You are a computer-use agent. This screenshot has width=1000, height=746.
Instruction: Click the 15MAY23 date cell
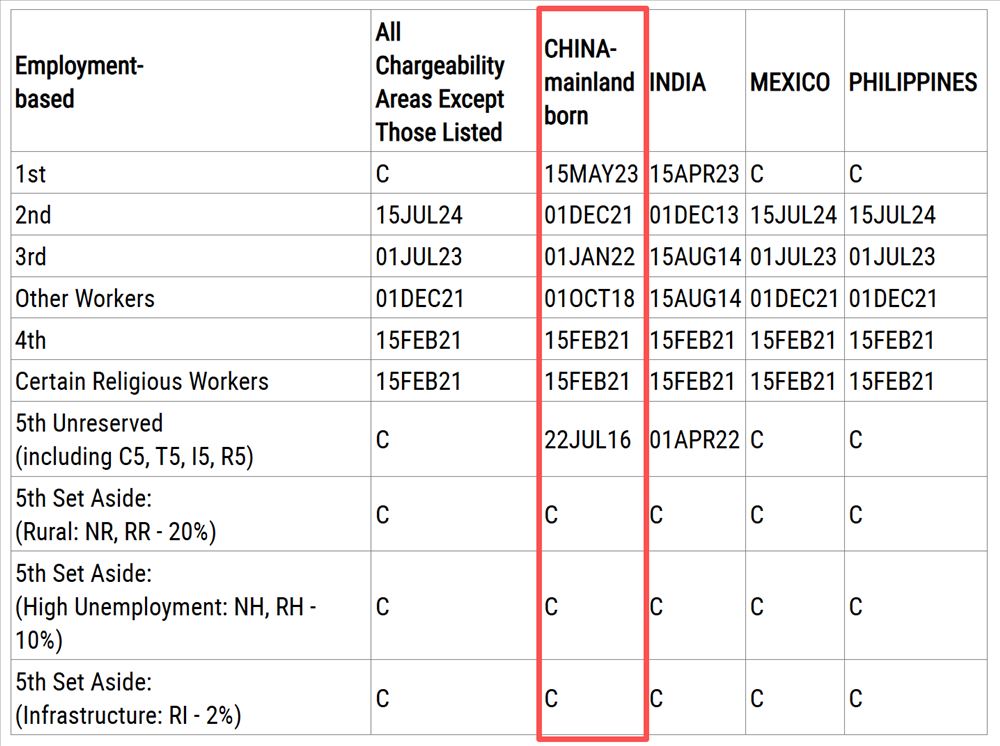pyautogui.click(x=591, y=174)
